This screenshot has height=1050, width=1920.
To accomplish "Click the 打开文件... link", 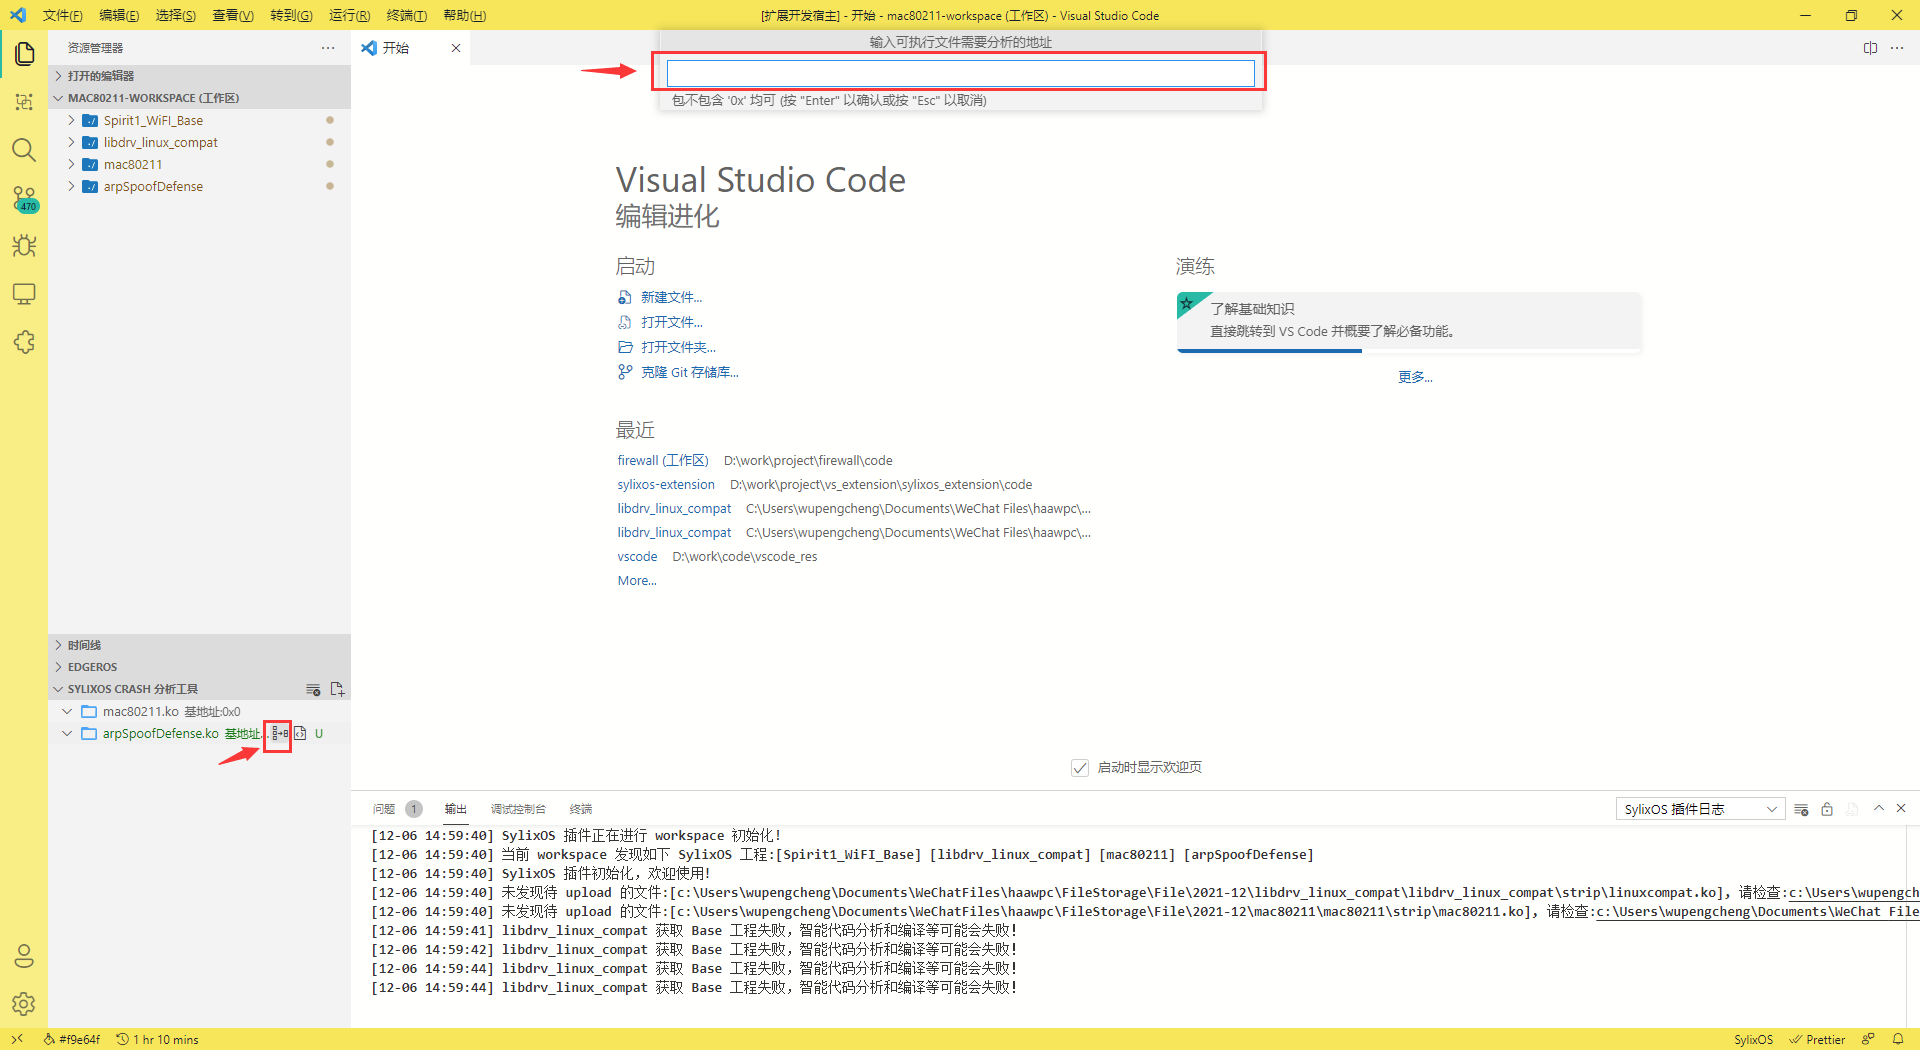I will pos(672,322).
